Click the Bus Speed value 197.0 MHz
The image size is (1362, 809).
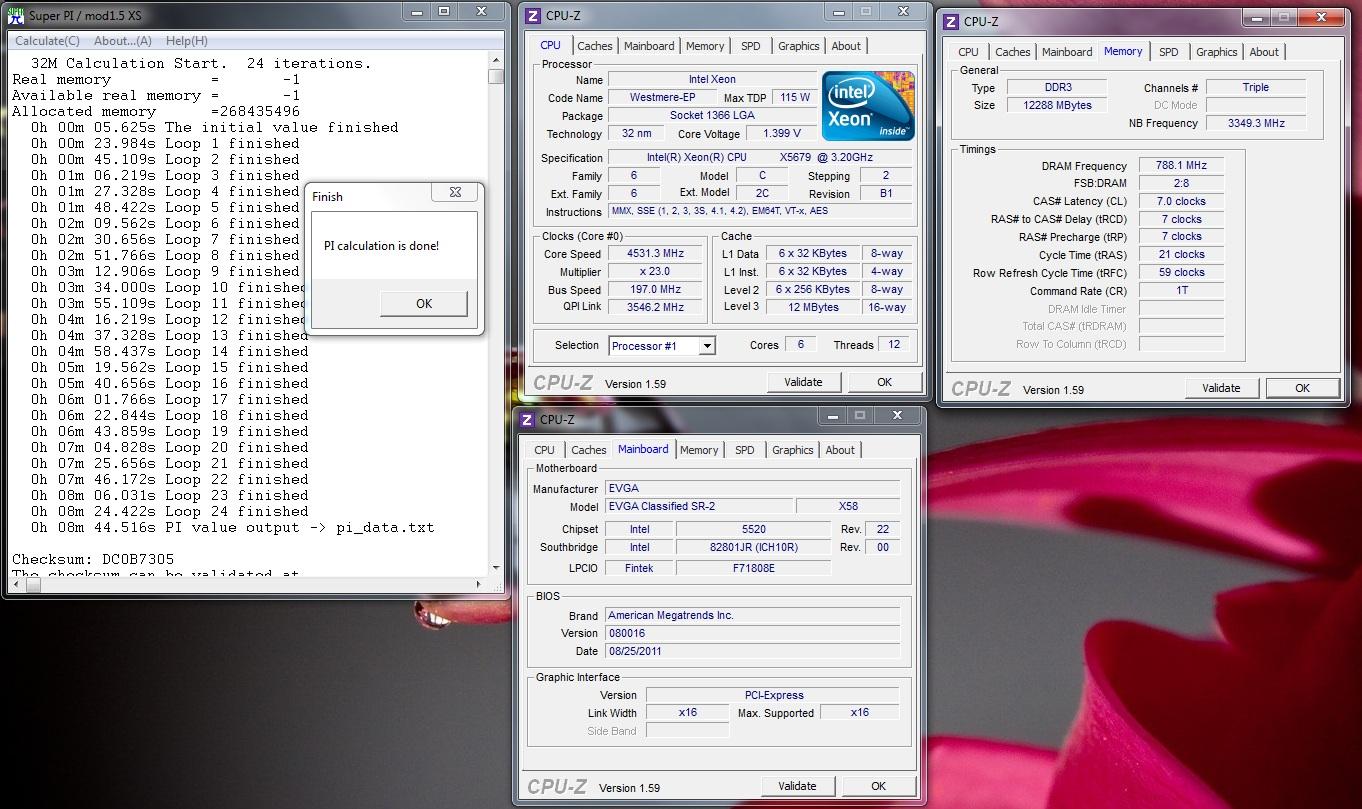click(x=655, y=290)
